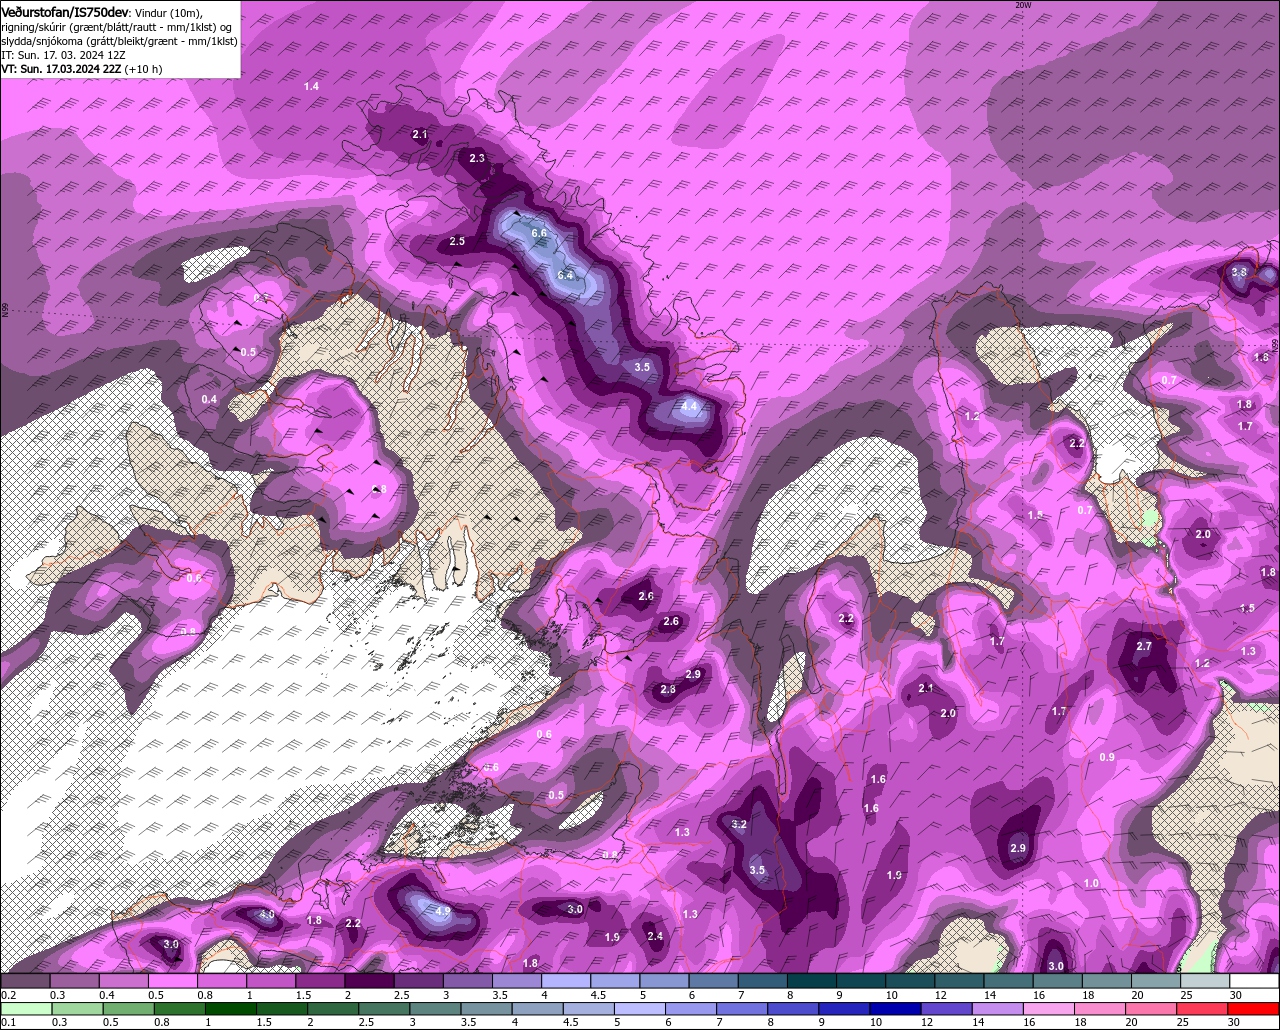Image resolution: width=1280 pixels, height=1030 pixels.
Task: Select the 2.7 value in the east
Action: (1144, 647)
